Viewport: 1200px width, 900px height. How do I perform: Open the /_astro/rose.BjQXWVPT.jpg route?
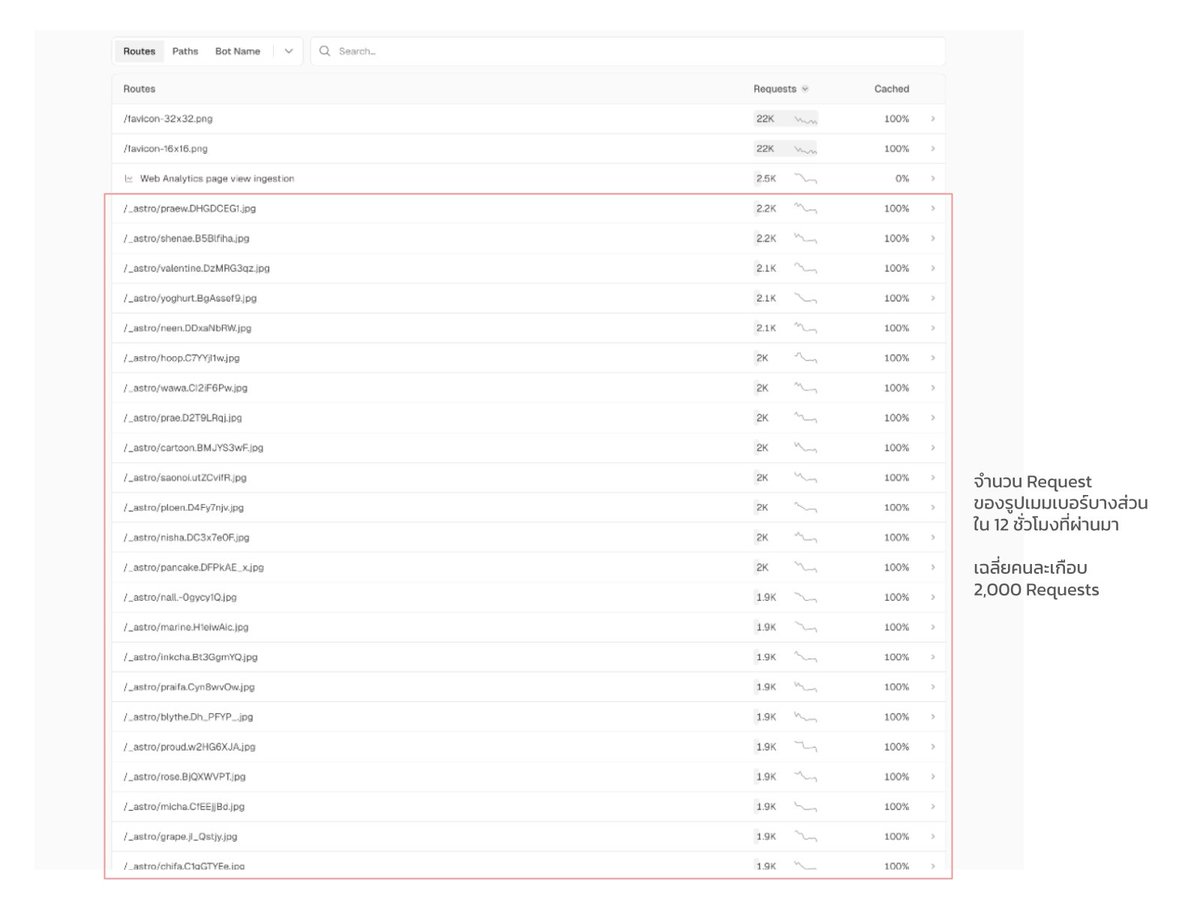[184, 777]
